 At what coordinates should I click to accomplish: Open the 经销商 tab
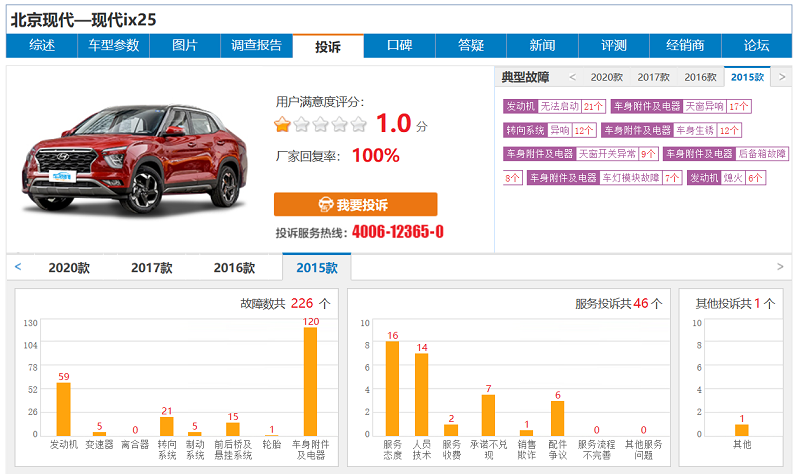click(685, 46)
